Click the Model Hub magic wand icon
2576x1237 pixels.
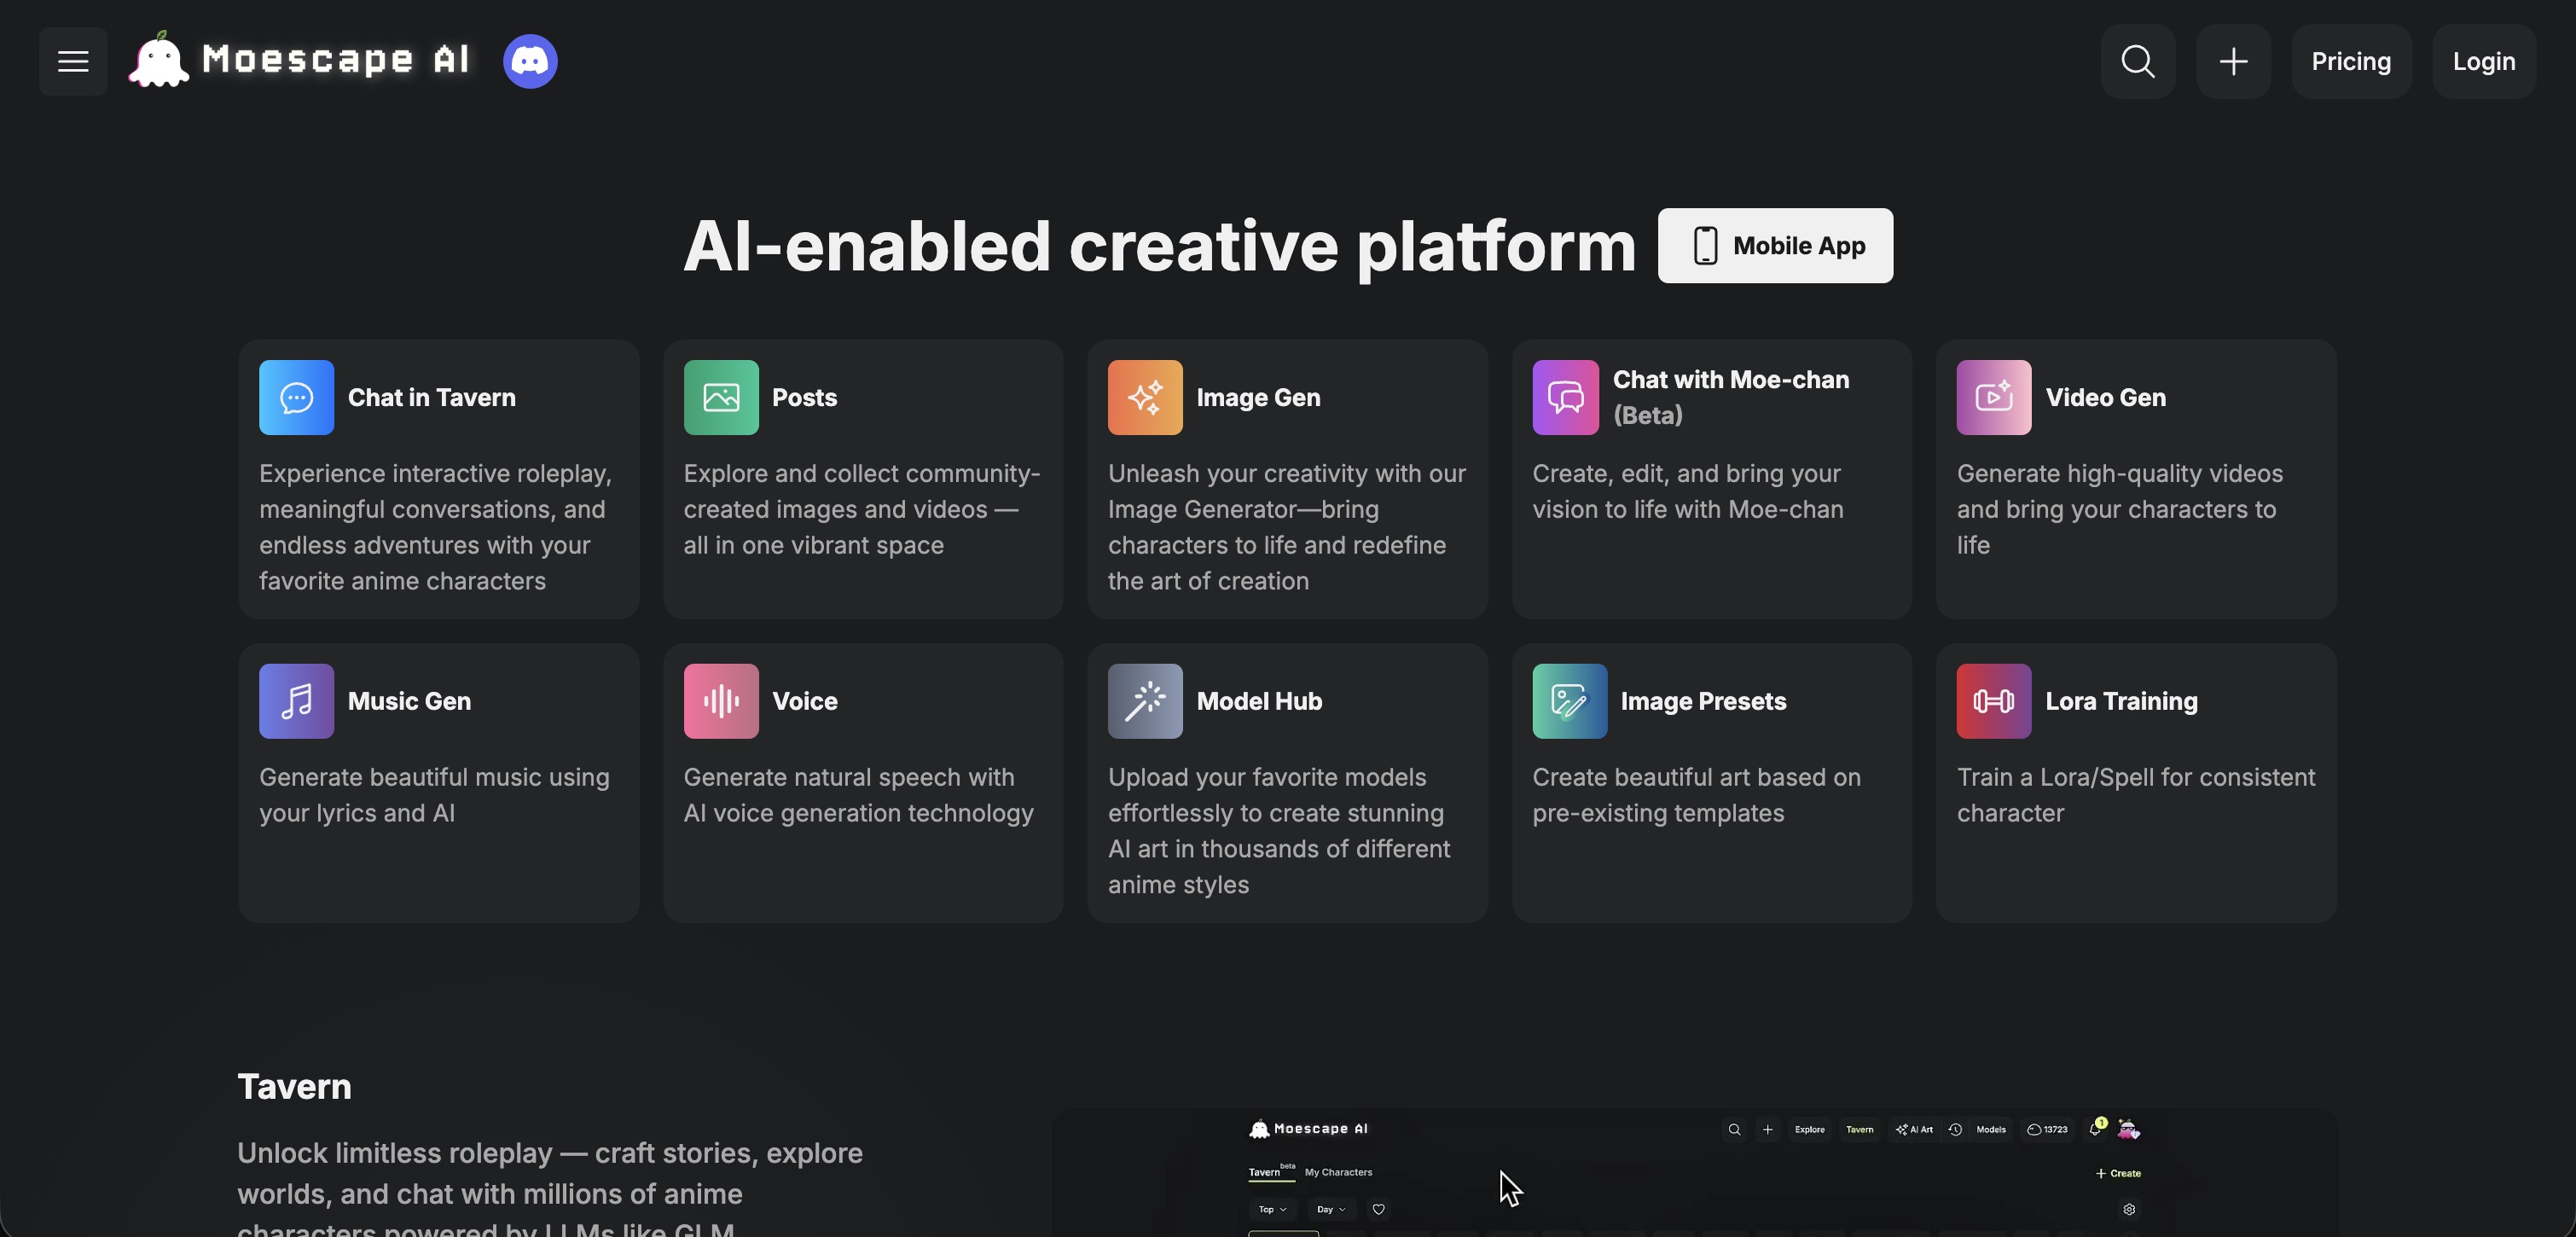[1145, 701]
